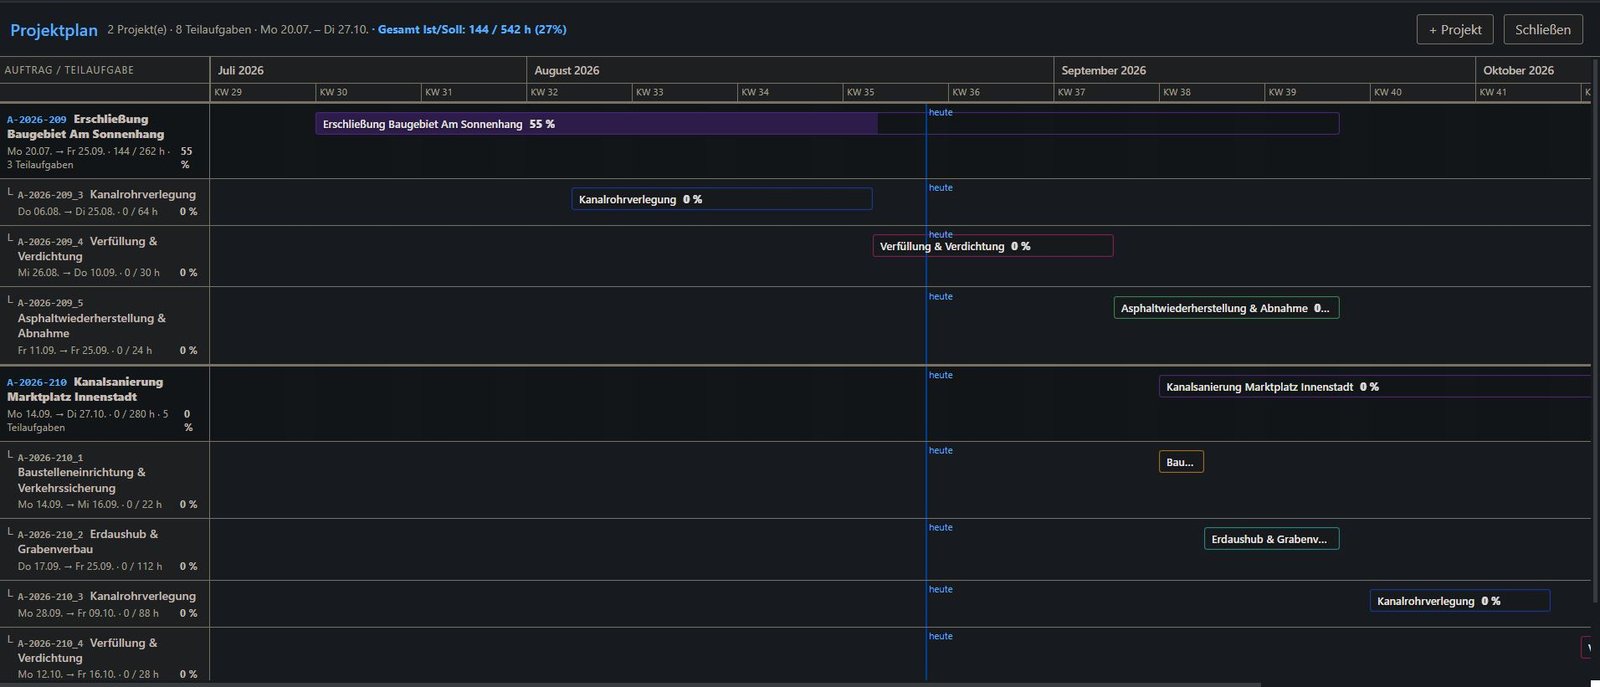Click the Kanalsanierung Marktplatz Innenstadt Gantt bar
This screenshot has width=1600, height=687.
click(1375, 387)
